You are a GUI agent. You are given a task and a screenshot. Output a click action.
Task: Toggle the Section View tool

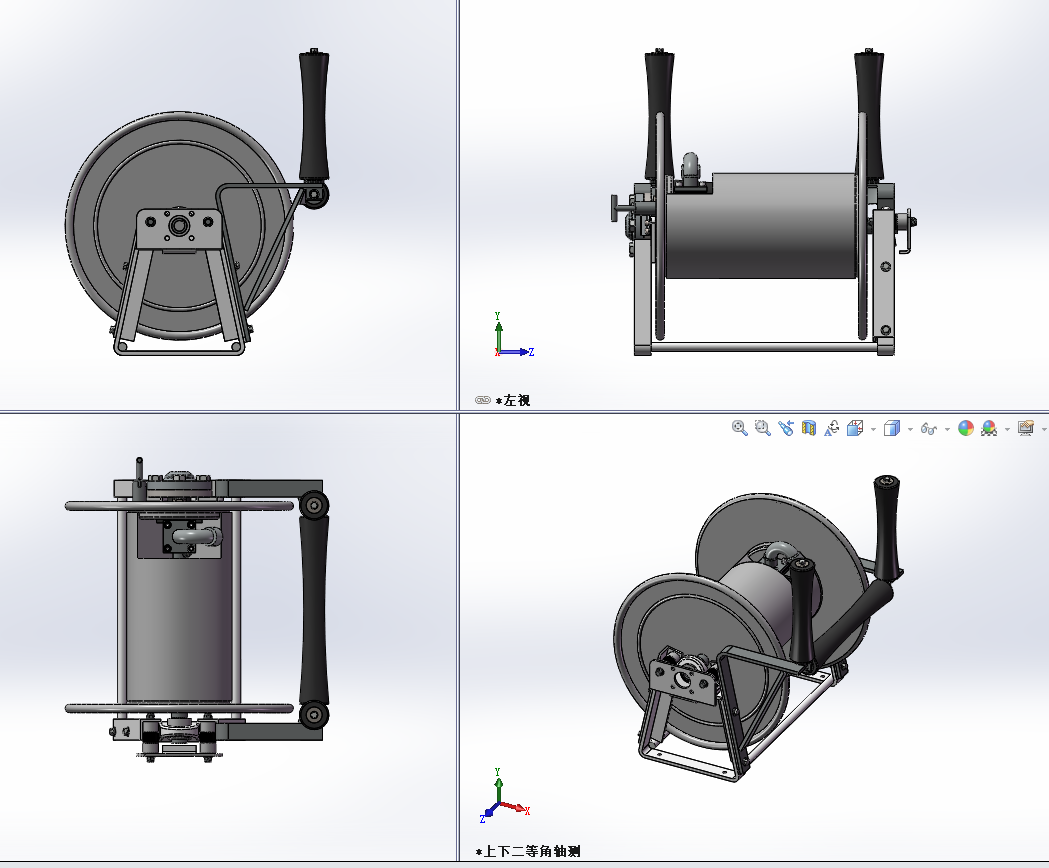pyautogui.click(x=809, y=428)
